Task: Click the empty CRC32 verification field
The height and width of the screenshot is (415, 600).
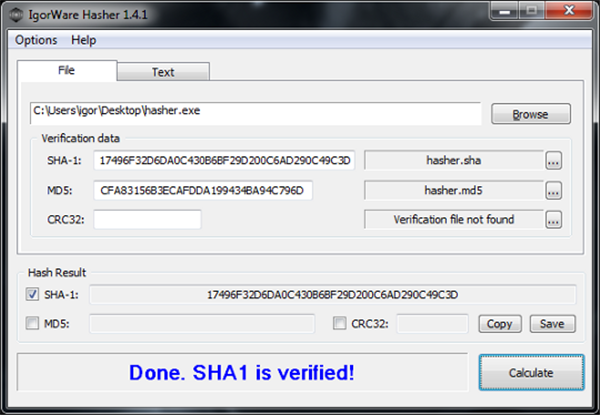Action: pos(147,220)
